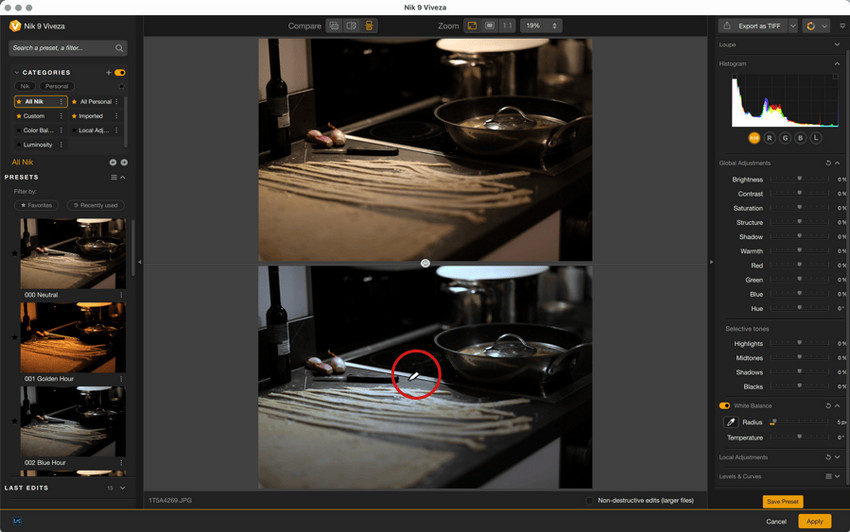Expand the Loupe panel
This screenshot has width=850, height=532.
pyautogui.click(x=836, y=44)
